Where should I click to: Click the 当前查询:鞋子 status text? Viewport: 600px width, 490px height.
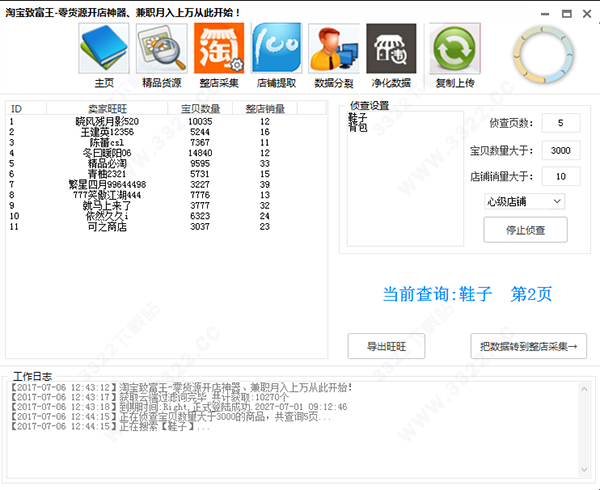[437, 294]
